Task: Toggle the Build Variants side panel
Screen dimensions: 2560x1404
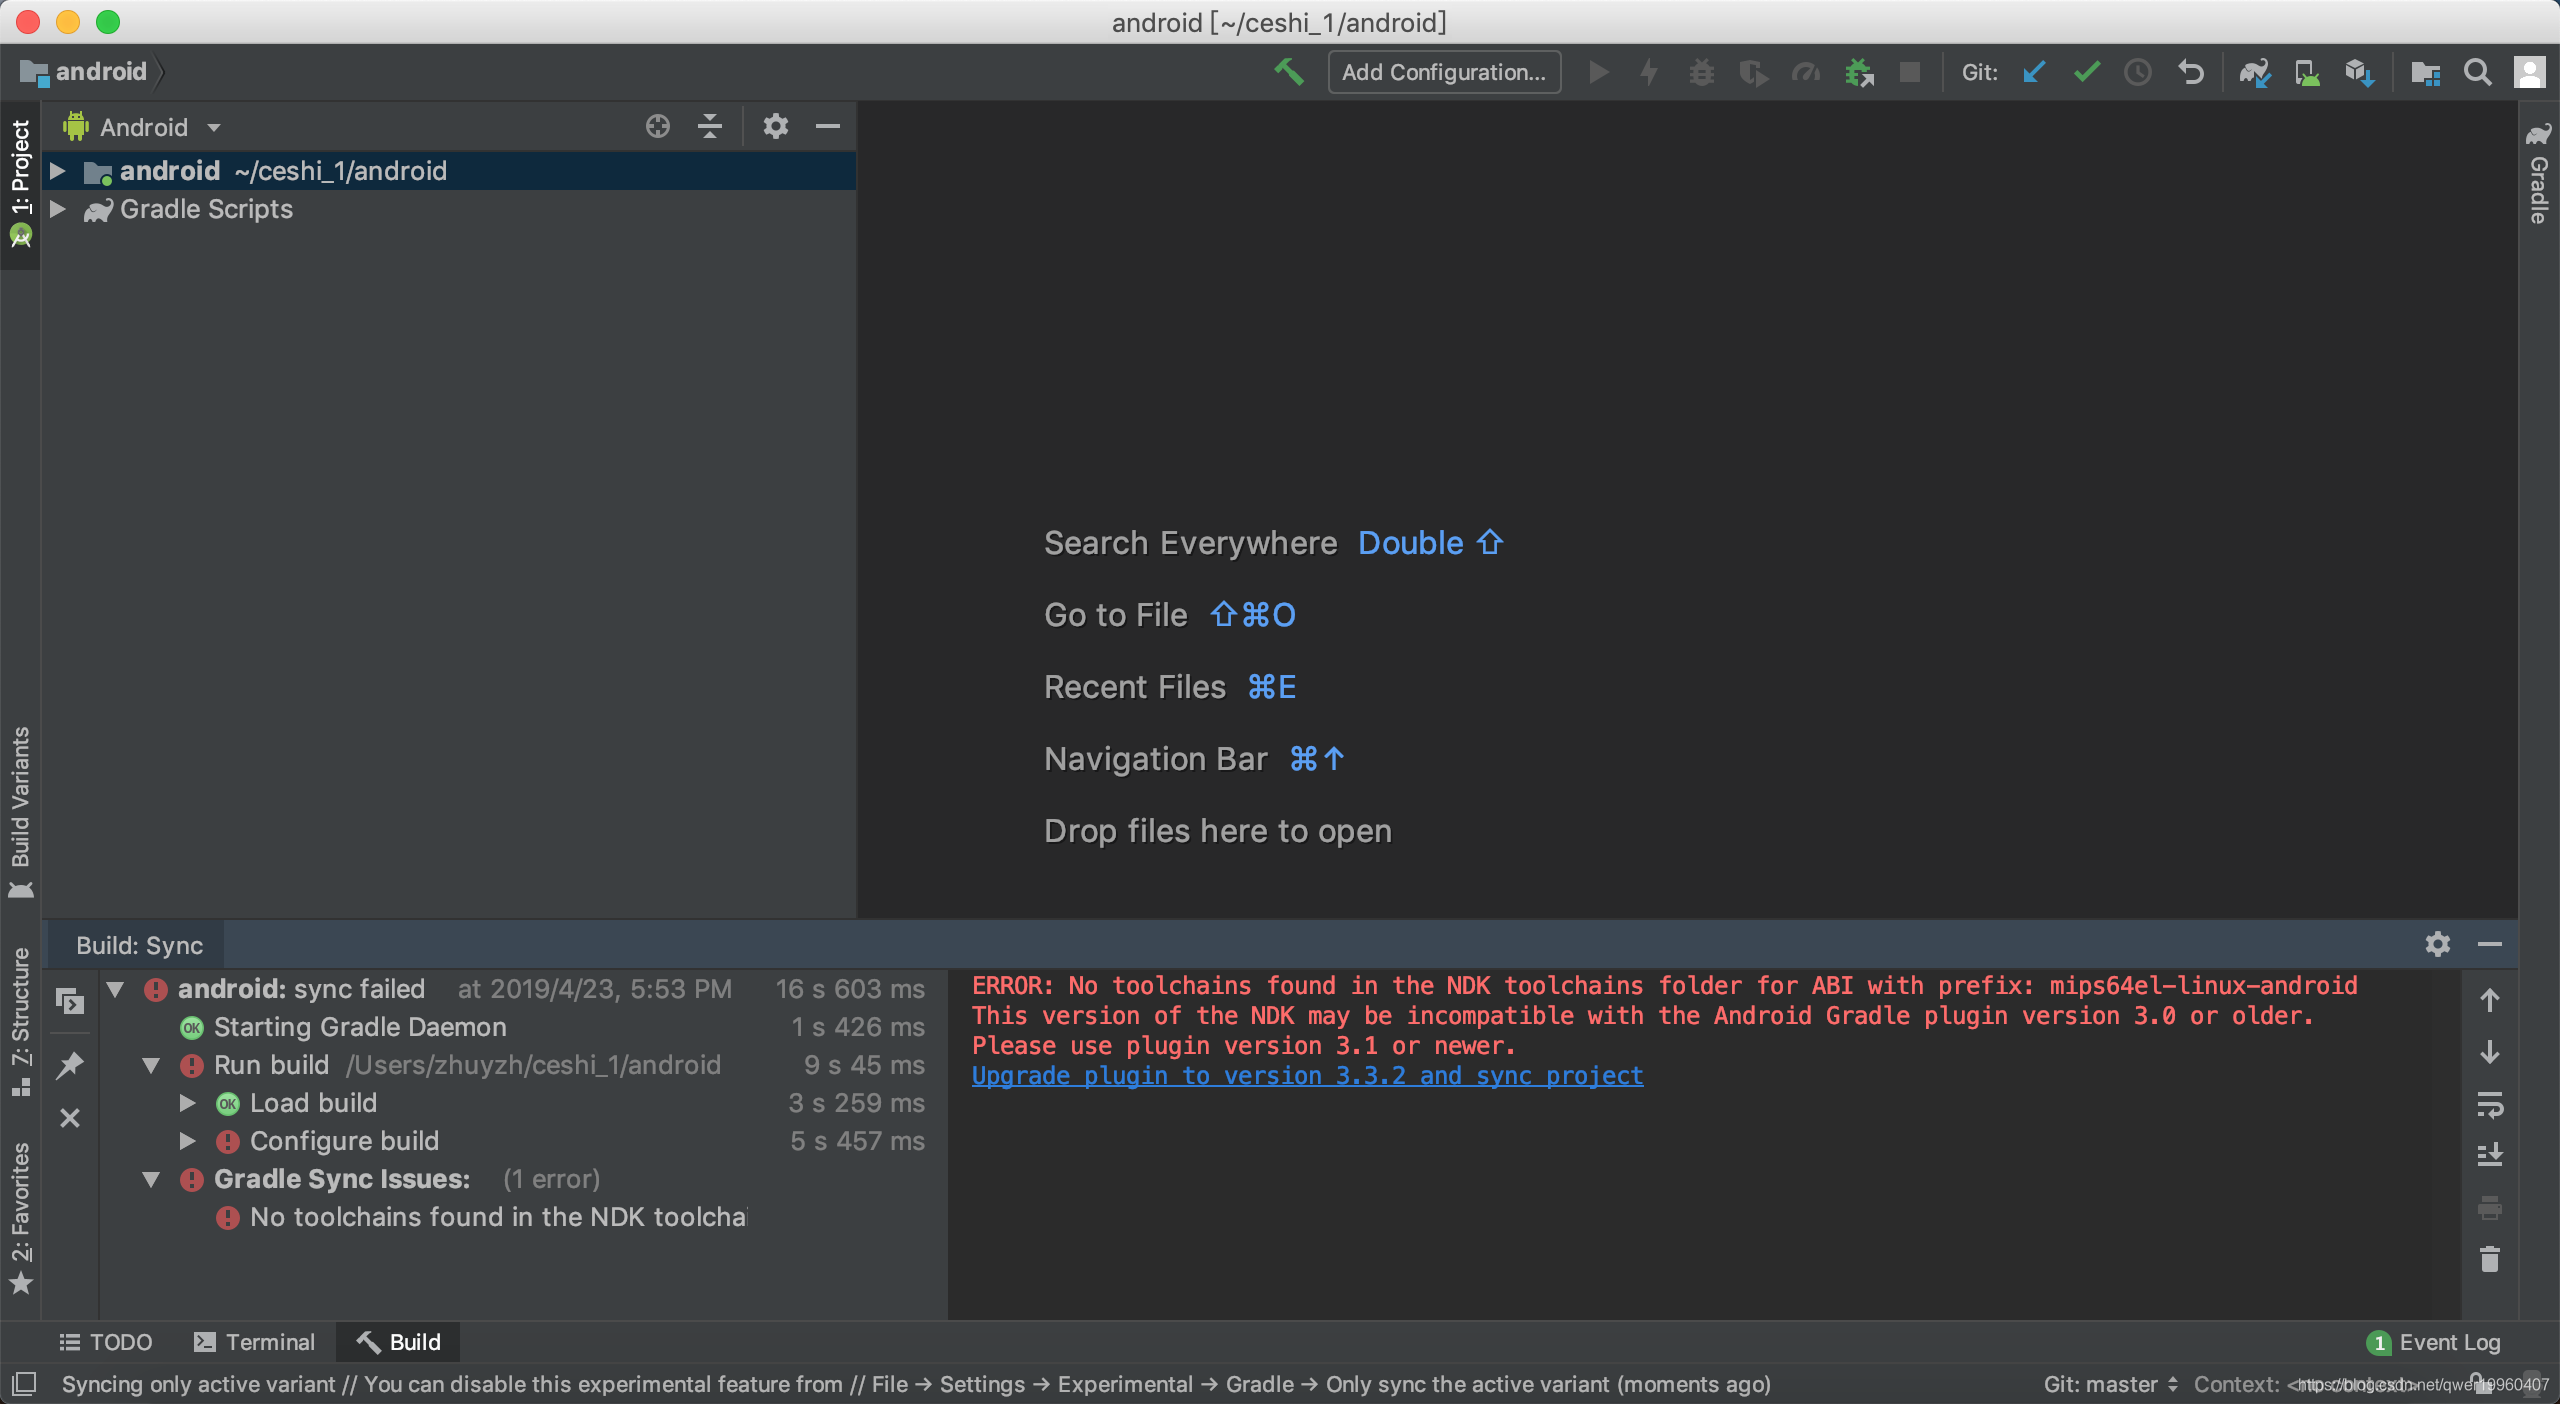Action: 20,810
